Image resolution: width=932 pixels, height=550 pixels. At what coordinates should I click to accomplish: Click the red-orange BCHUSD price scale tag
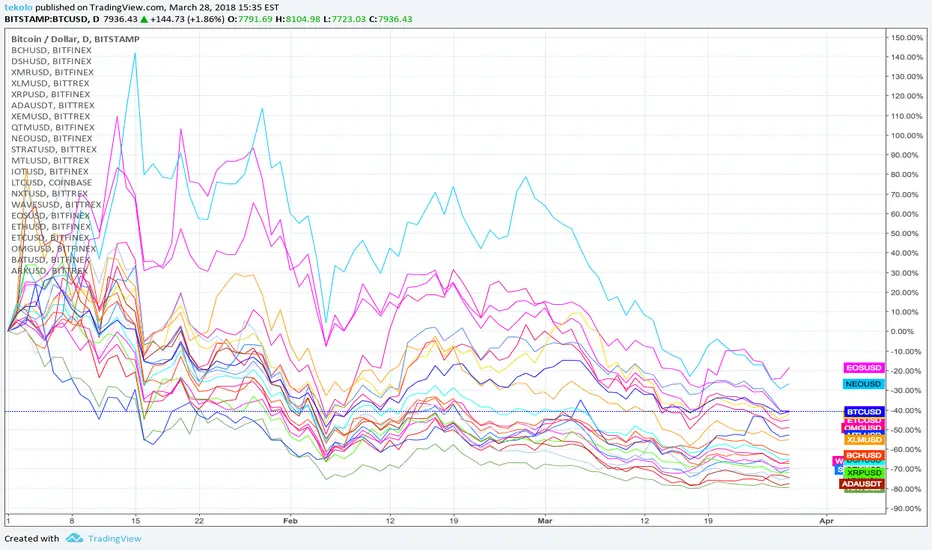click(864, 455)
